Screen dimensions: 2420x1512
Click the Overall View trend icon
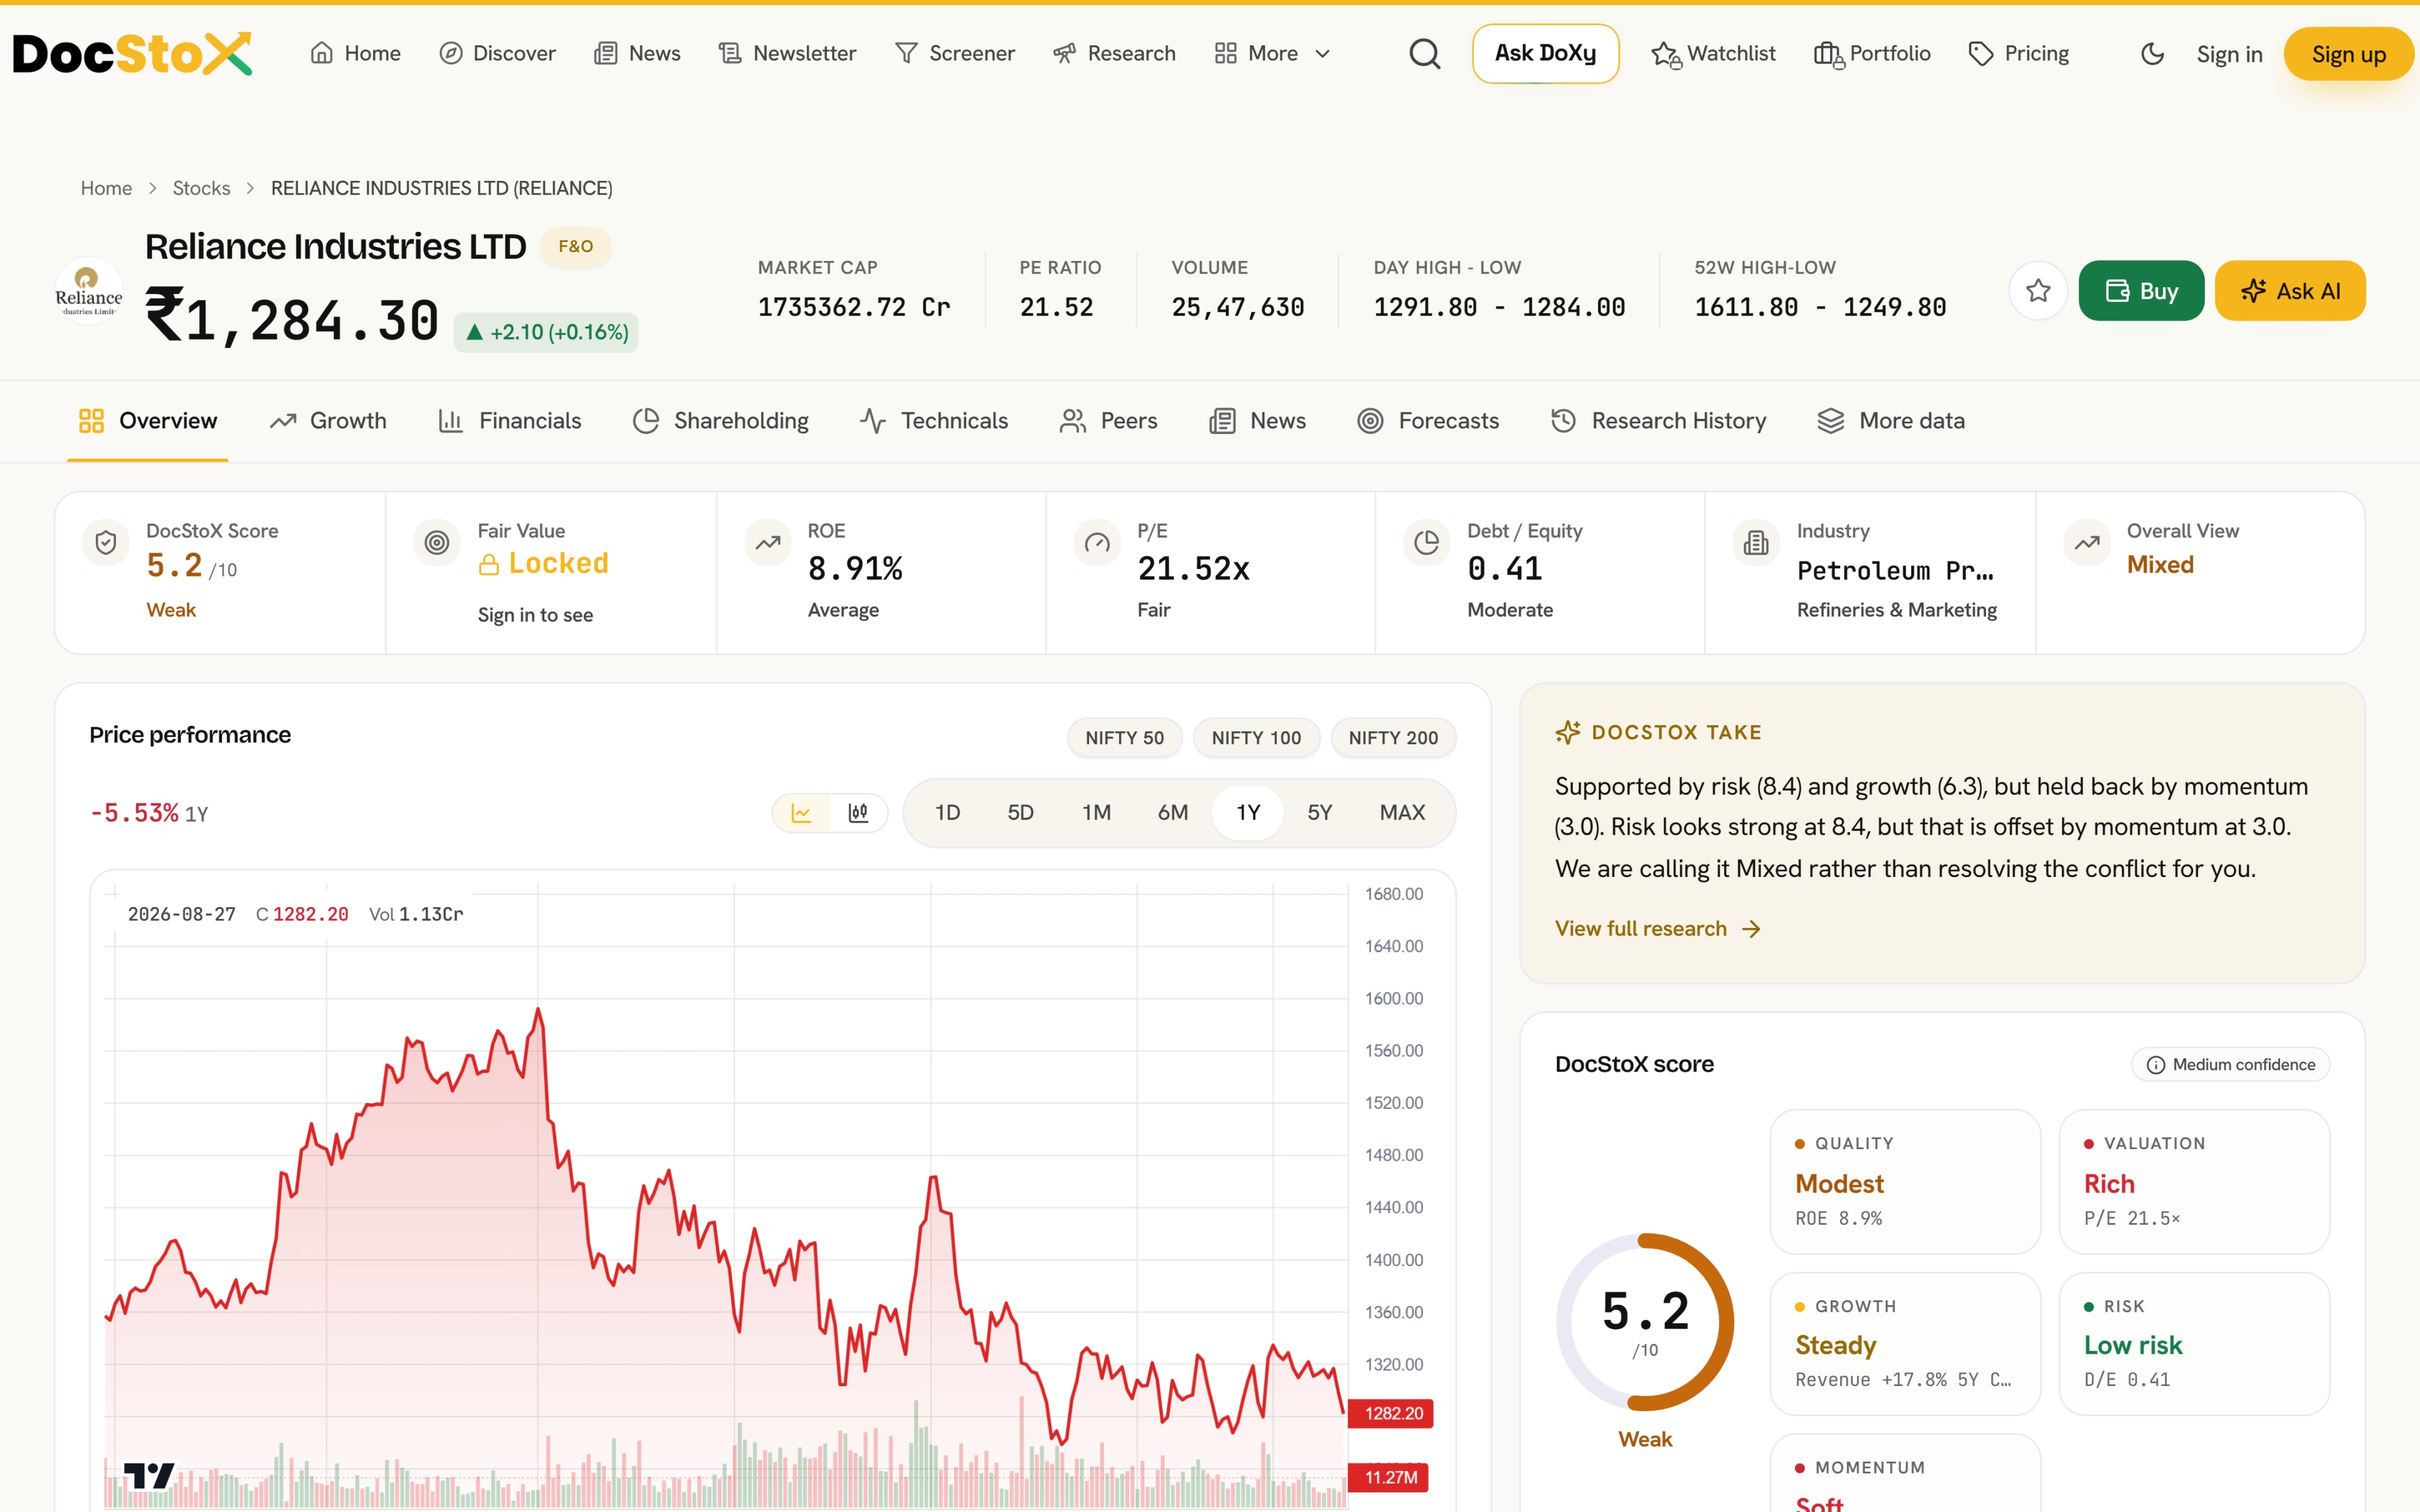[x=2087, y=543]
